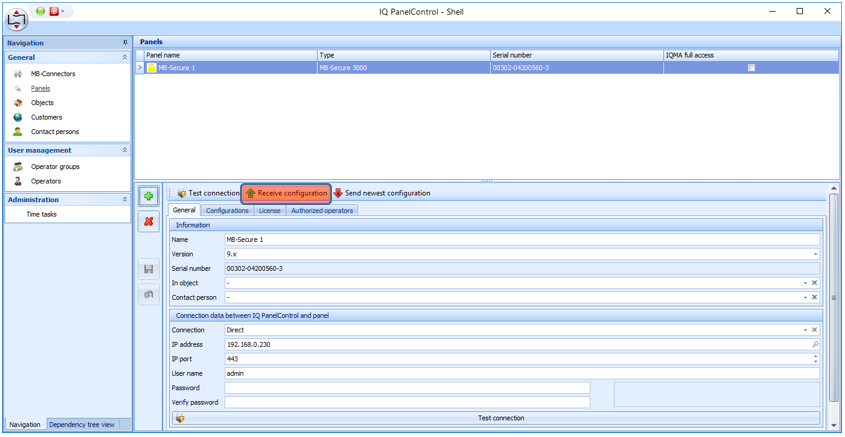Switch to the Authorized operators tab

pyautogui.click(x=322, y=211)
